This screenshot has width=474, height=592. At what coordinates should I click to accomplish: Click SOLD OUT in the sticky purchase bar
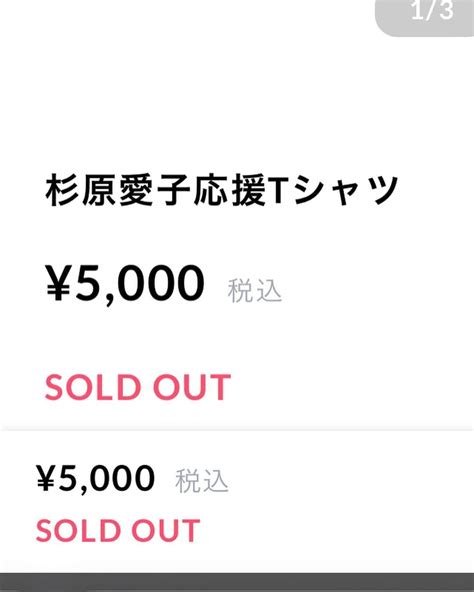pyautogui.click(x=118, y=530)
